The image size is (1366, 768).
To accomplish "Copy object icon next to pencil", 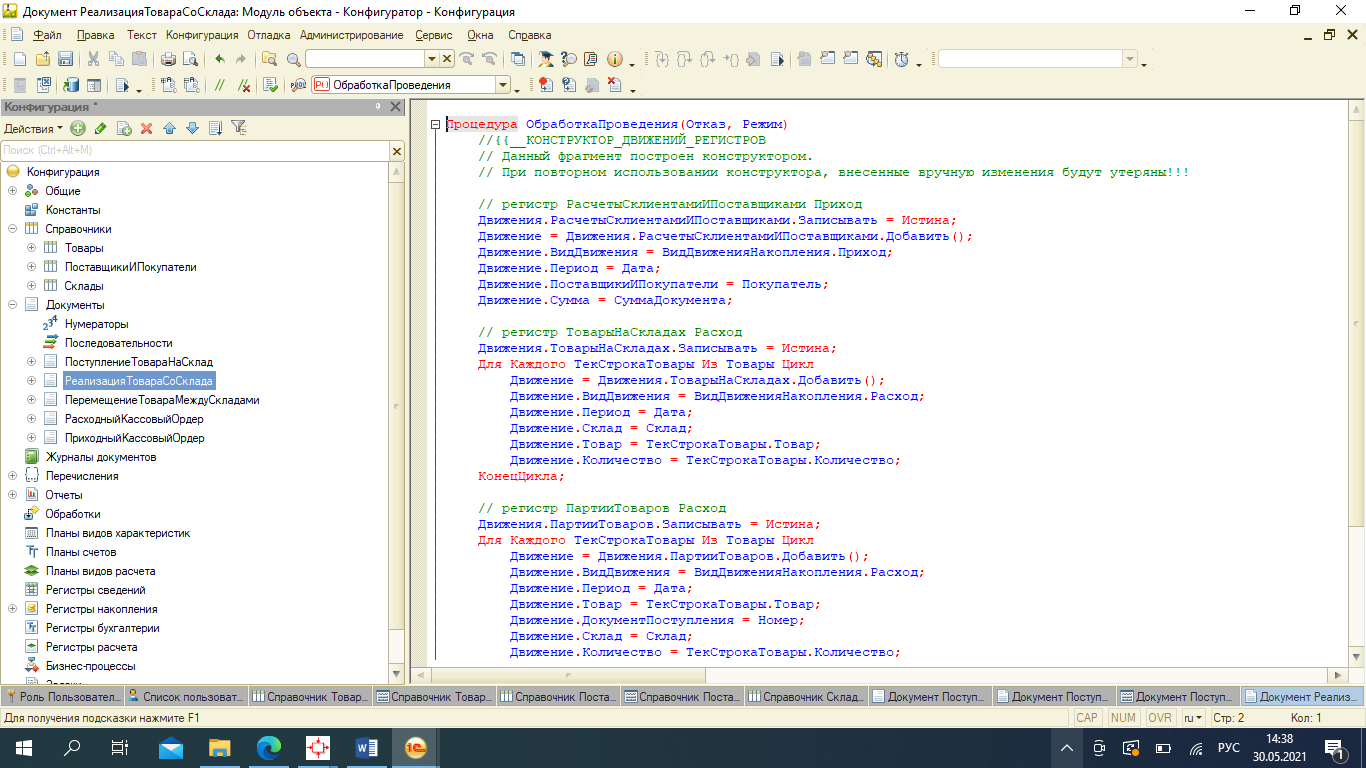I will pos(124,128).
